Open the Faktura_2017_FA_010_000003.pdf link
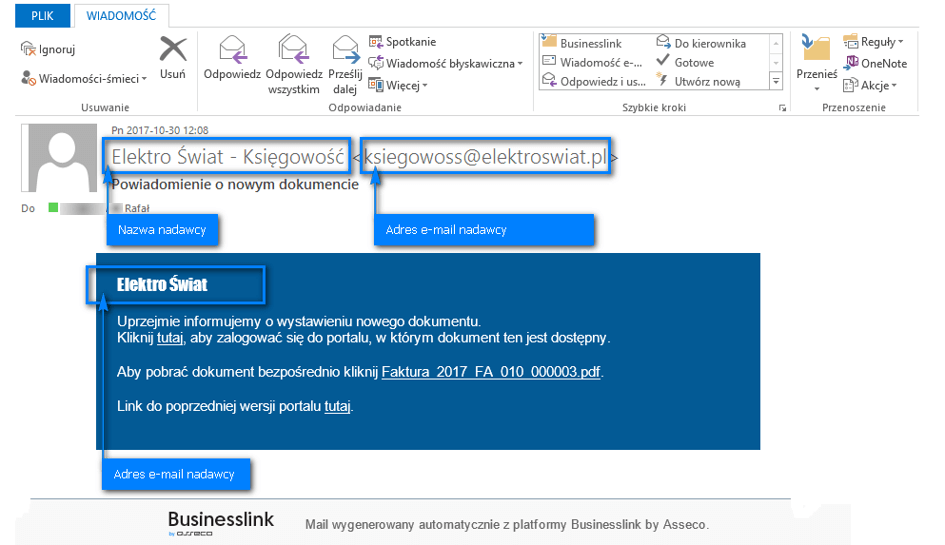This screenshot has height=545, width=945. click(x=491, y=371)
